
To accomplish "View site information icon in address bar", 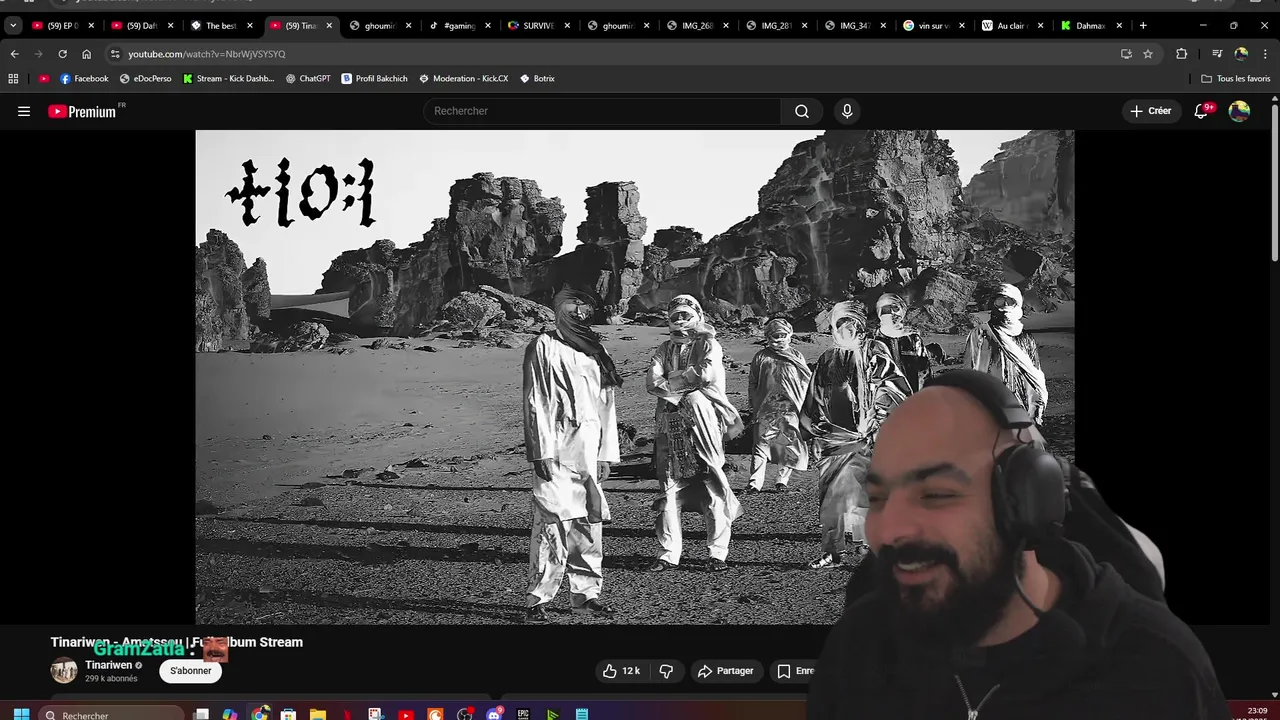I will pyautogui.click(x=115, y=54).
